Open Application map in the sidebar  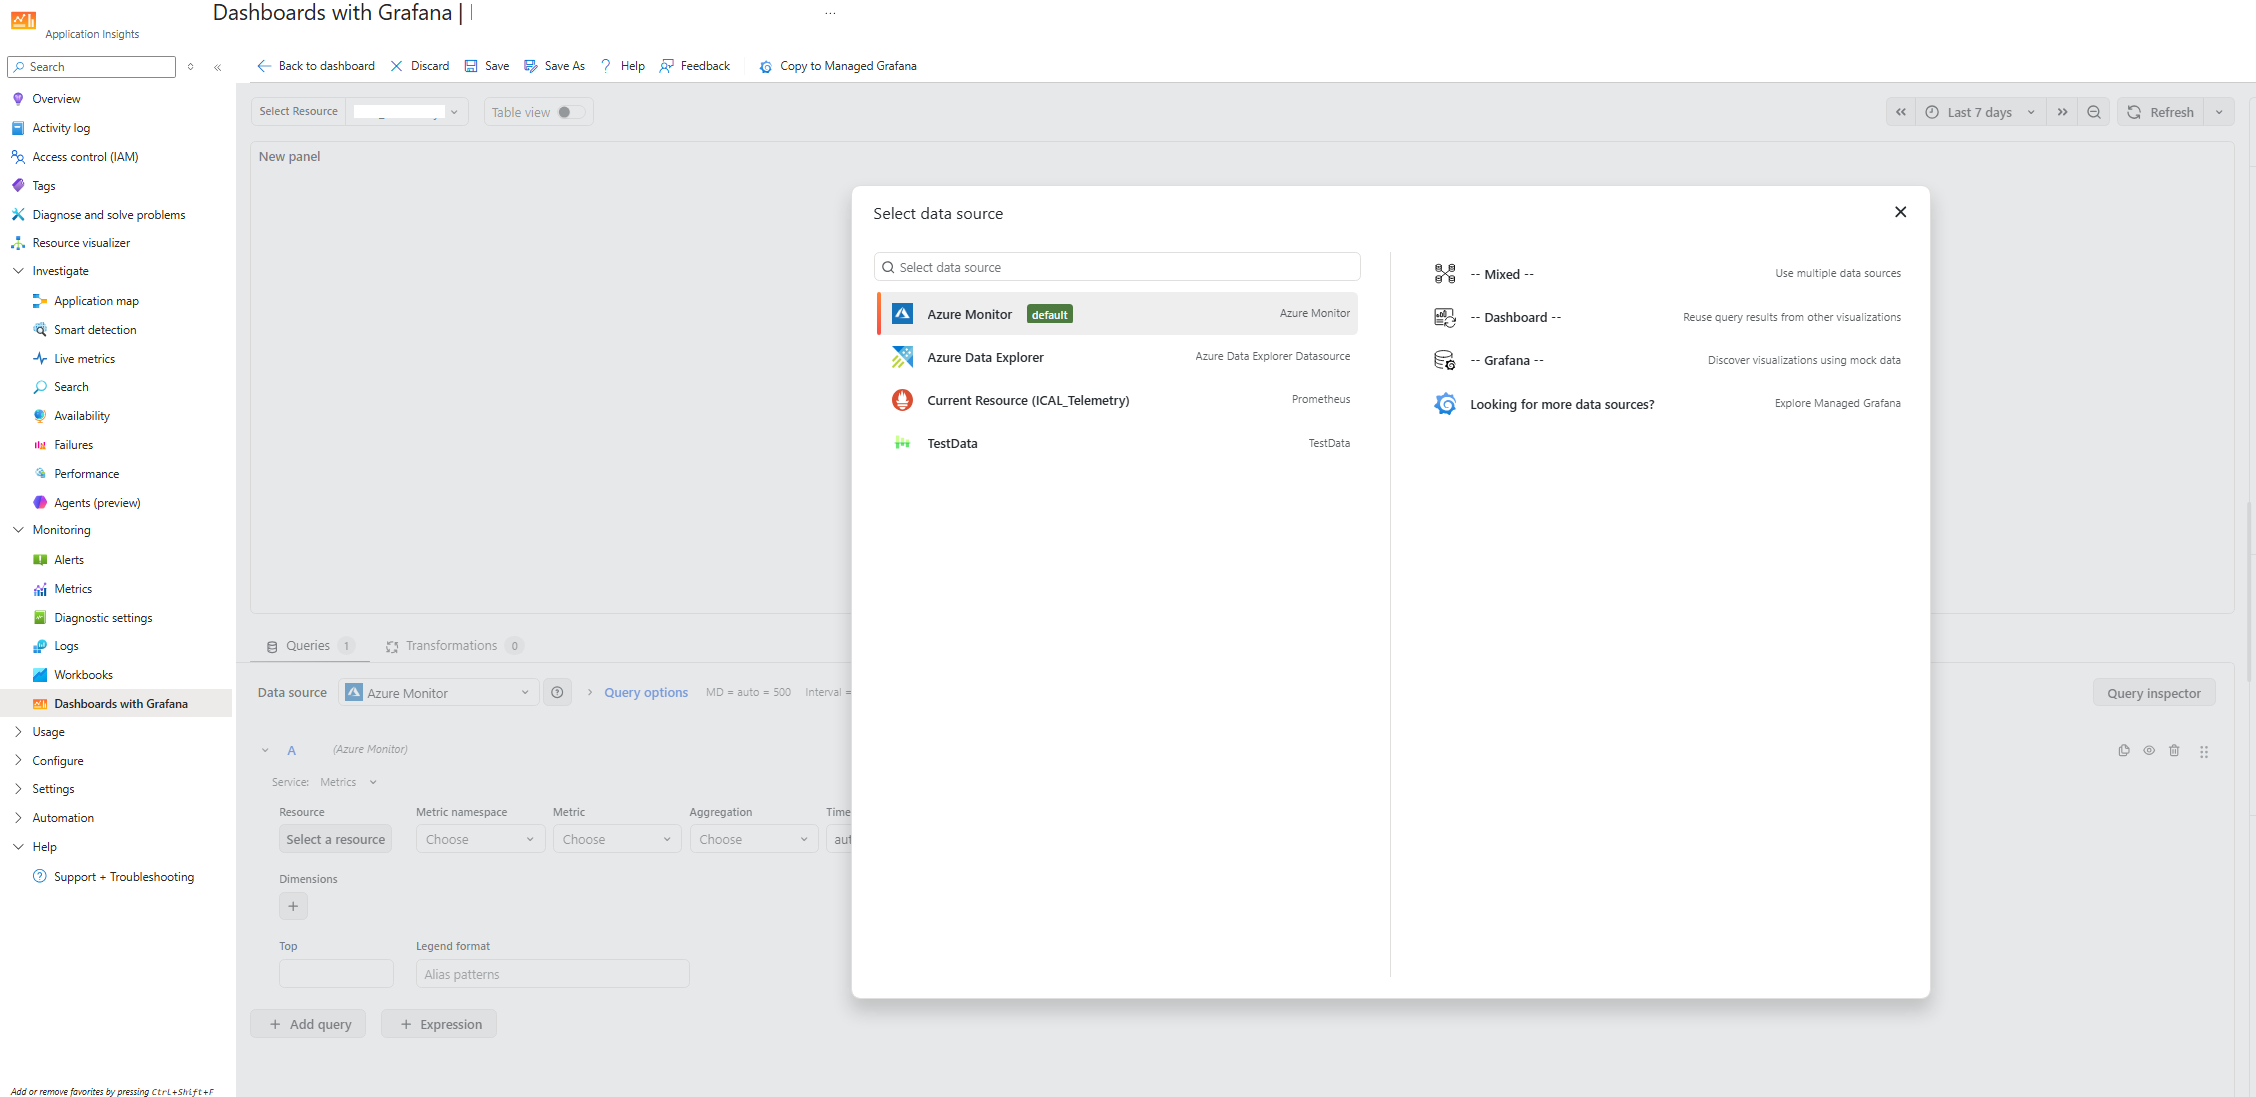pyautogui.click(x=96, y=301)
